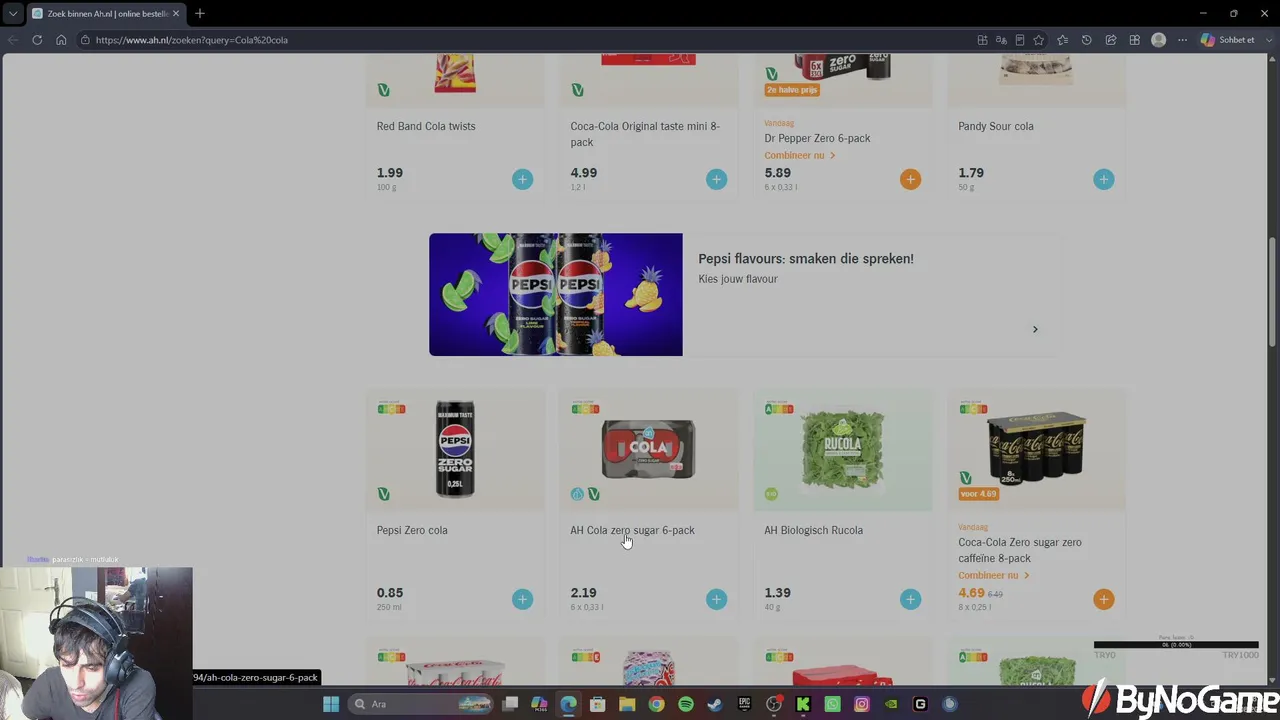Click the voor 4.69 promo badge
Viewport: 1280px width, 720px height.
click(x=978, y=494)
